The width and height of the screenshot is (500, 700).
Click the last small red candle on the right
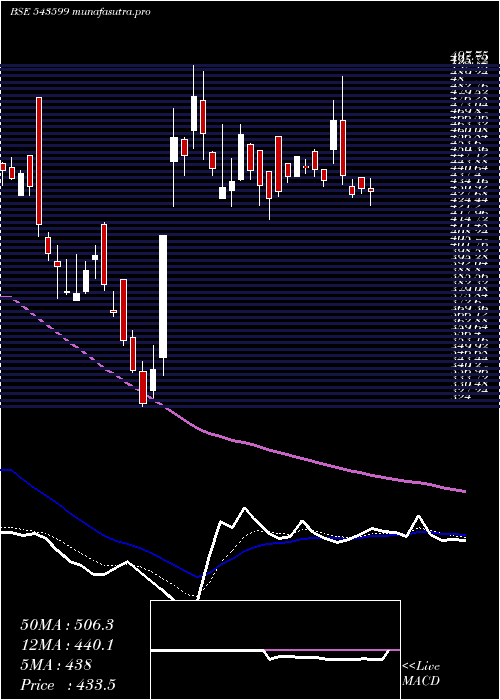click(x=371, y=190)
